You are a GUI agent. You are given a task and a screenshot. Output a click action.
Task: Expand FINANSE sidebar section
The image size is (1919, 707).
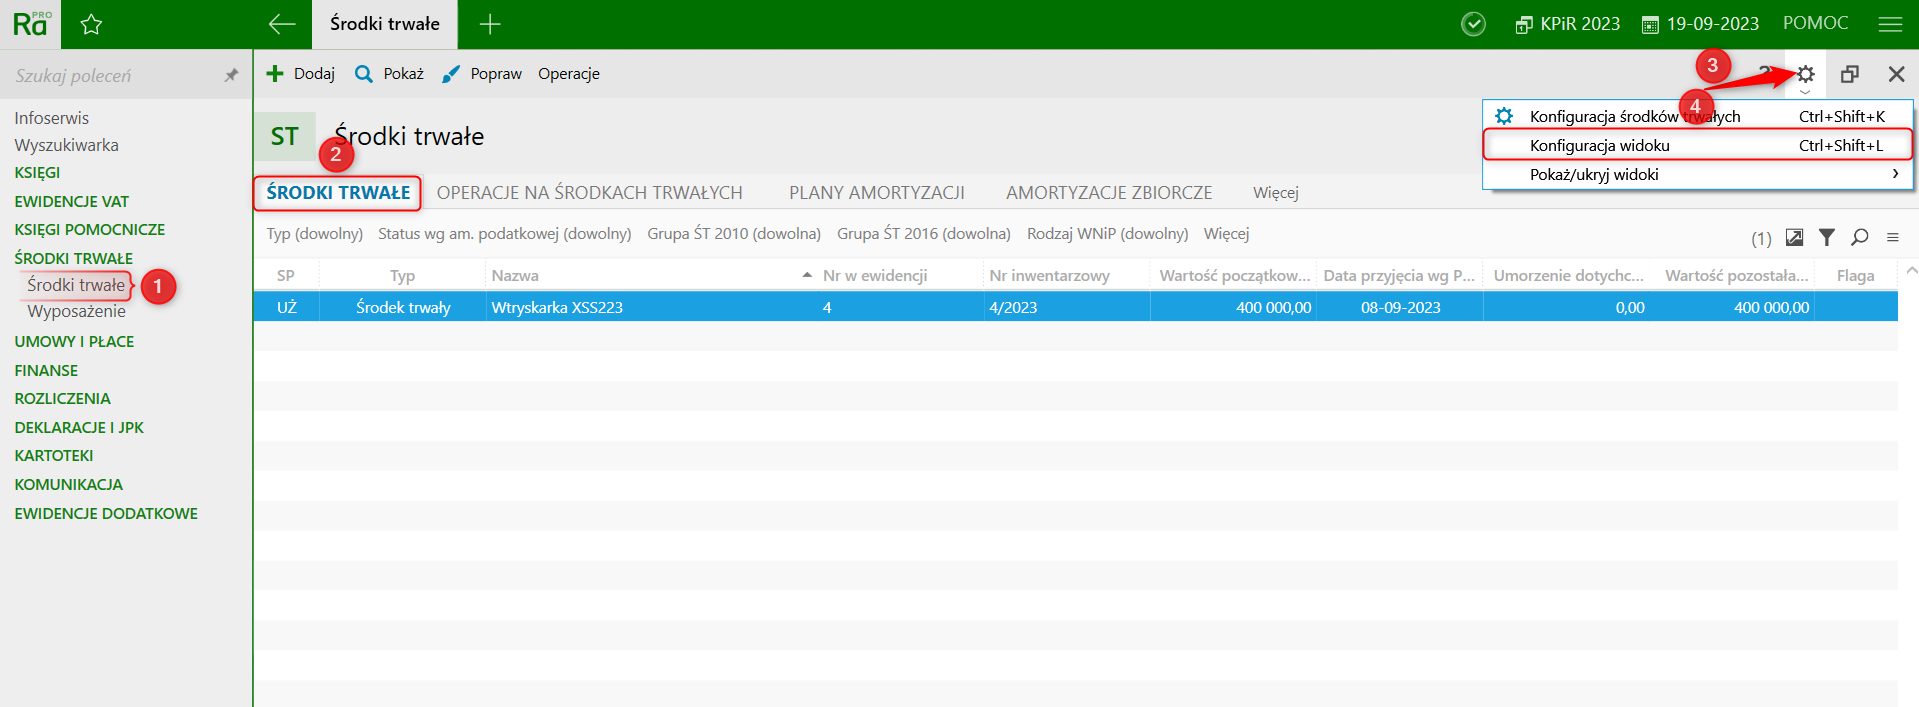(46, 370)
